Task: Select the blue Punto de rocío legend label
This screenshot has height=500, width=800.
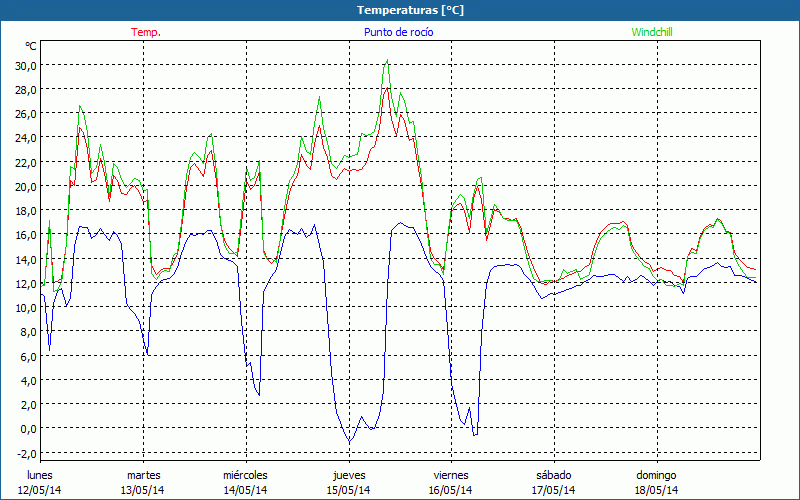Action: [x=398, y=32]
